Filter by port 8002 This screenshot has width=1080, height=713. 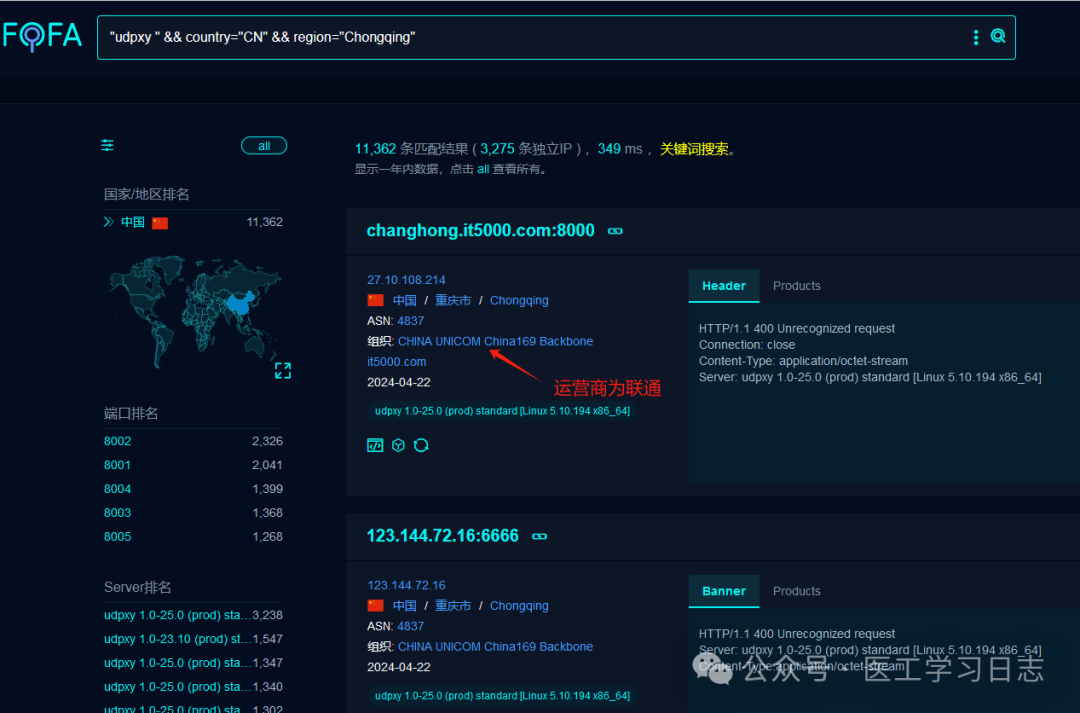tap(117, 441)
